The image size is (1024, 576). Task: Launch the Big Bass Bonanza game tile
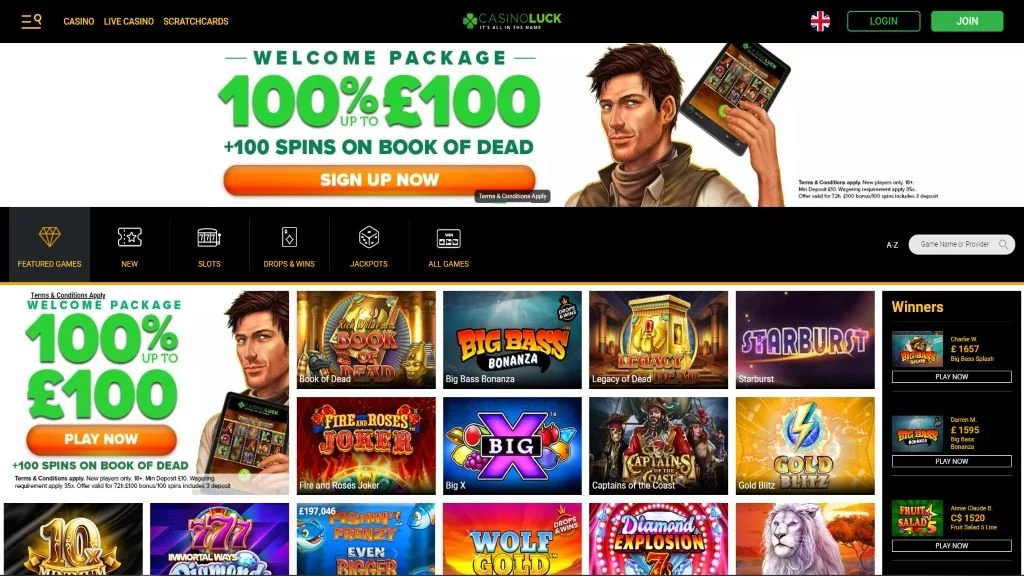click(512, 340)
